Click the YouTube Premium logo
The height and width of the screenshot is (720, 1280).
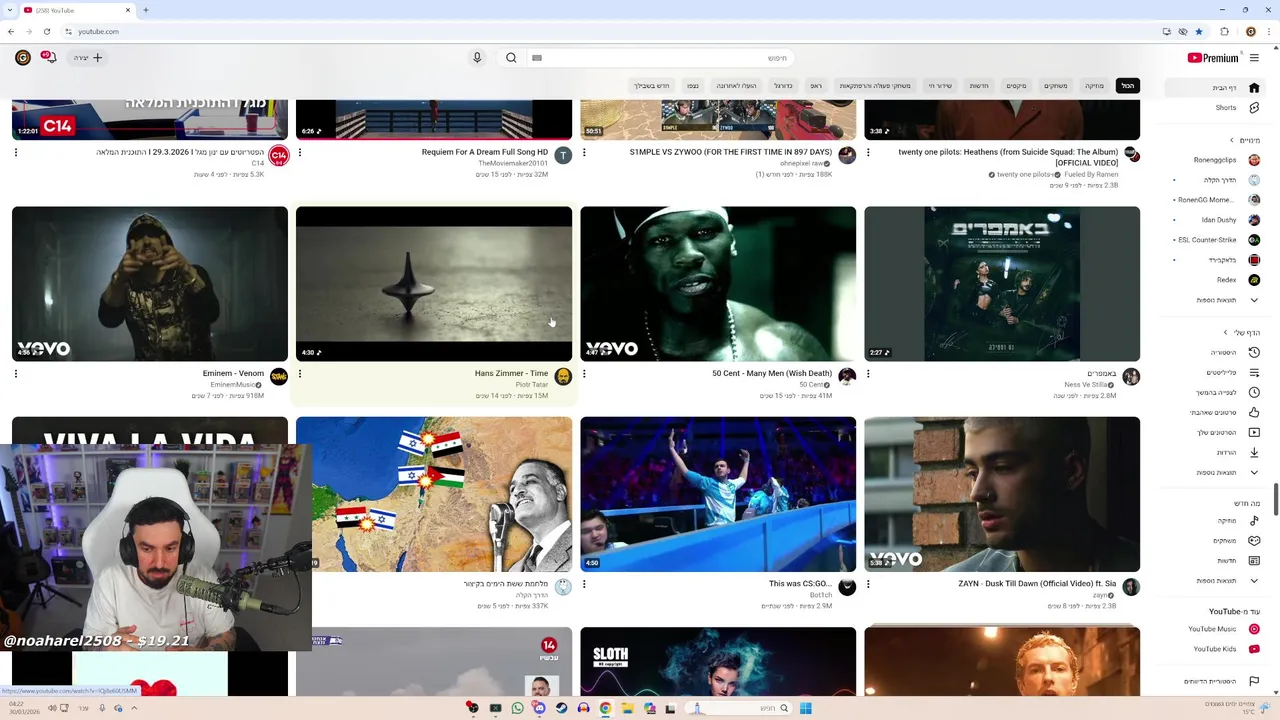1212,58
